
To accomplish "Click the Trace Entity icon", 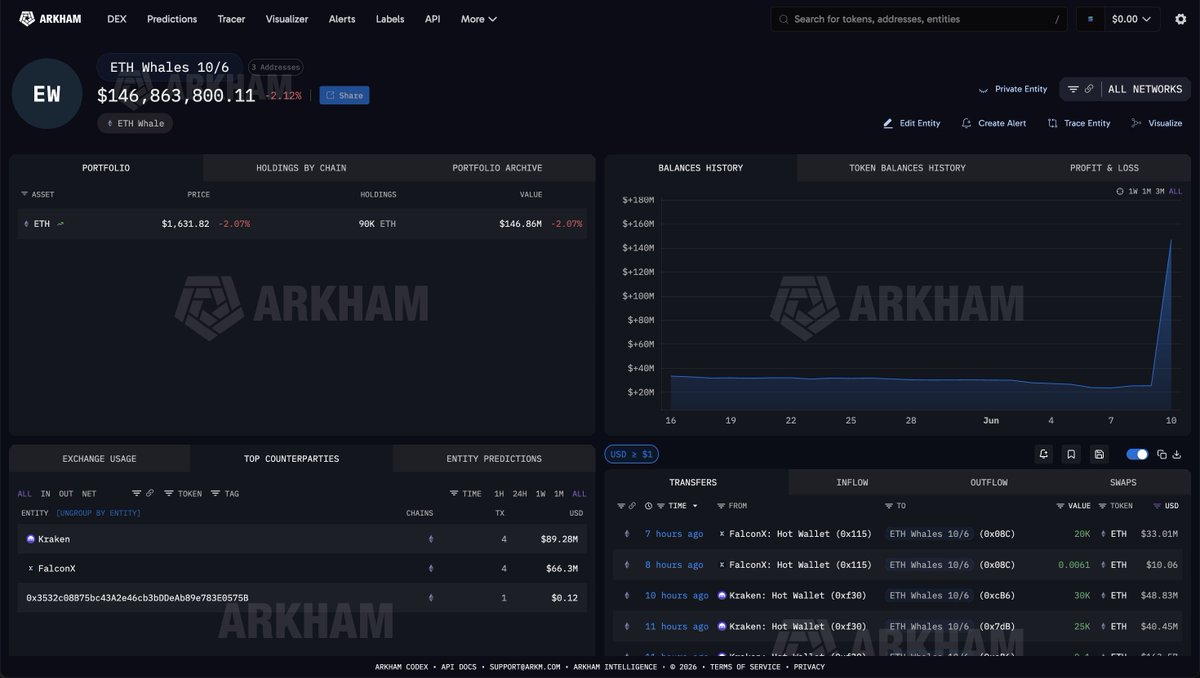I will (x=1052, y=123).
